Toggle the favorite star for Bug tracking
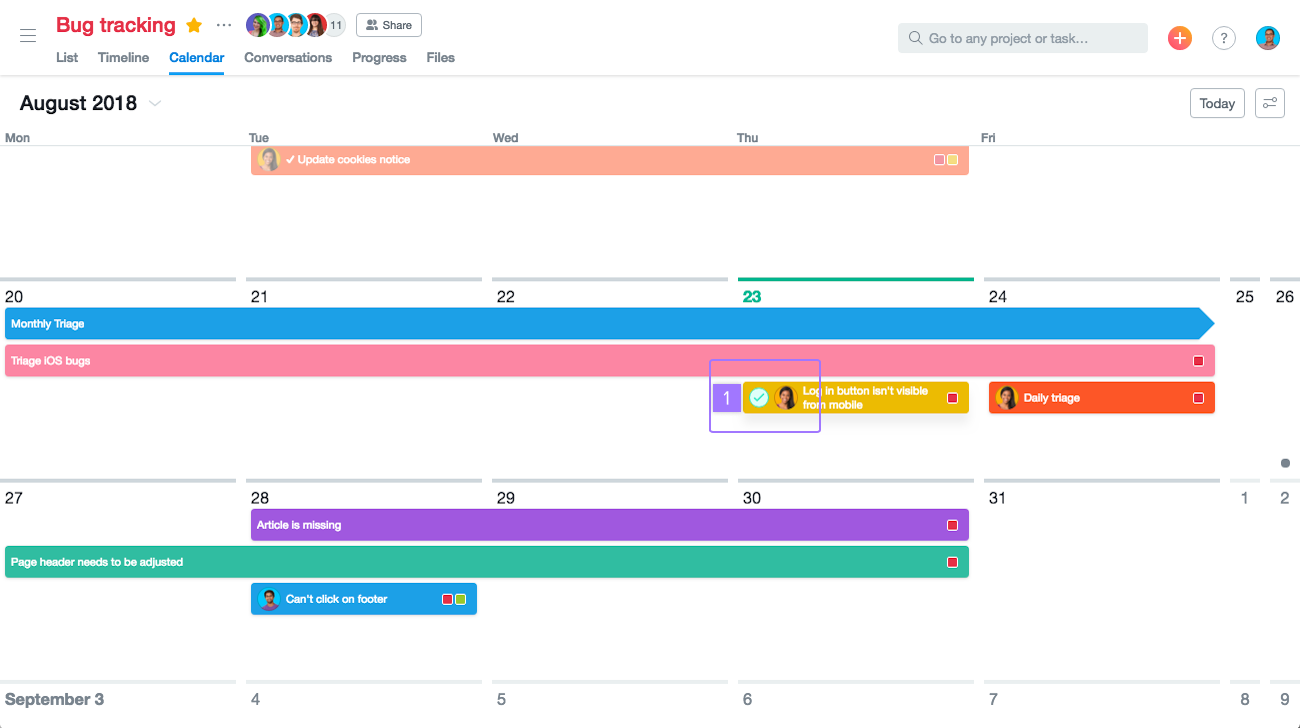This screenshot has width=1300, height=728. point(194,25)
